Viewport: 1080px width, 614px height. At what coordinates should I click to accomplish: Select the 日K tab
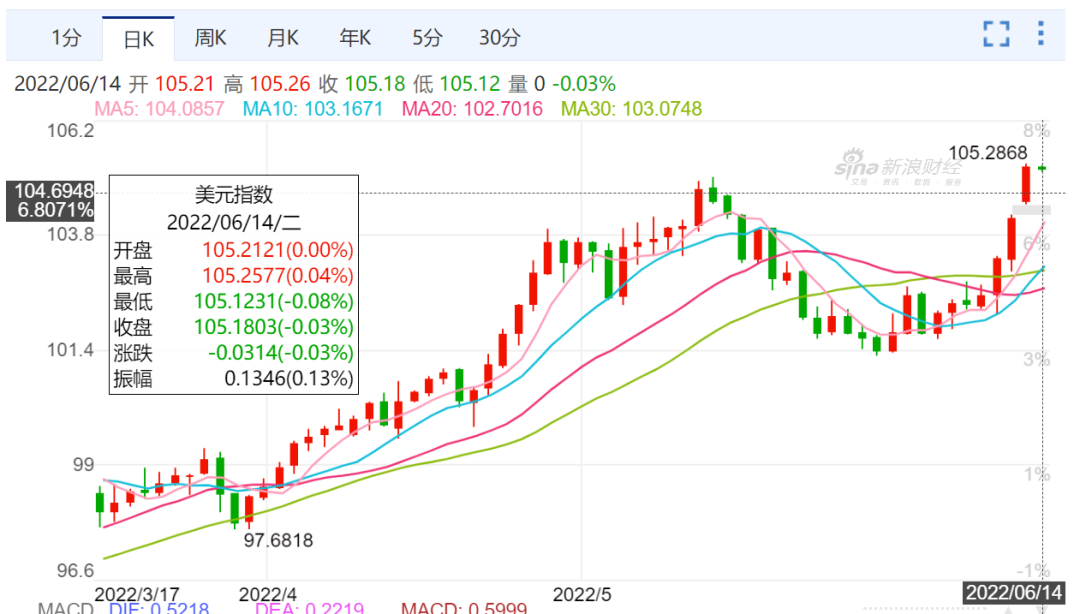(x=138, y=39)
